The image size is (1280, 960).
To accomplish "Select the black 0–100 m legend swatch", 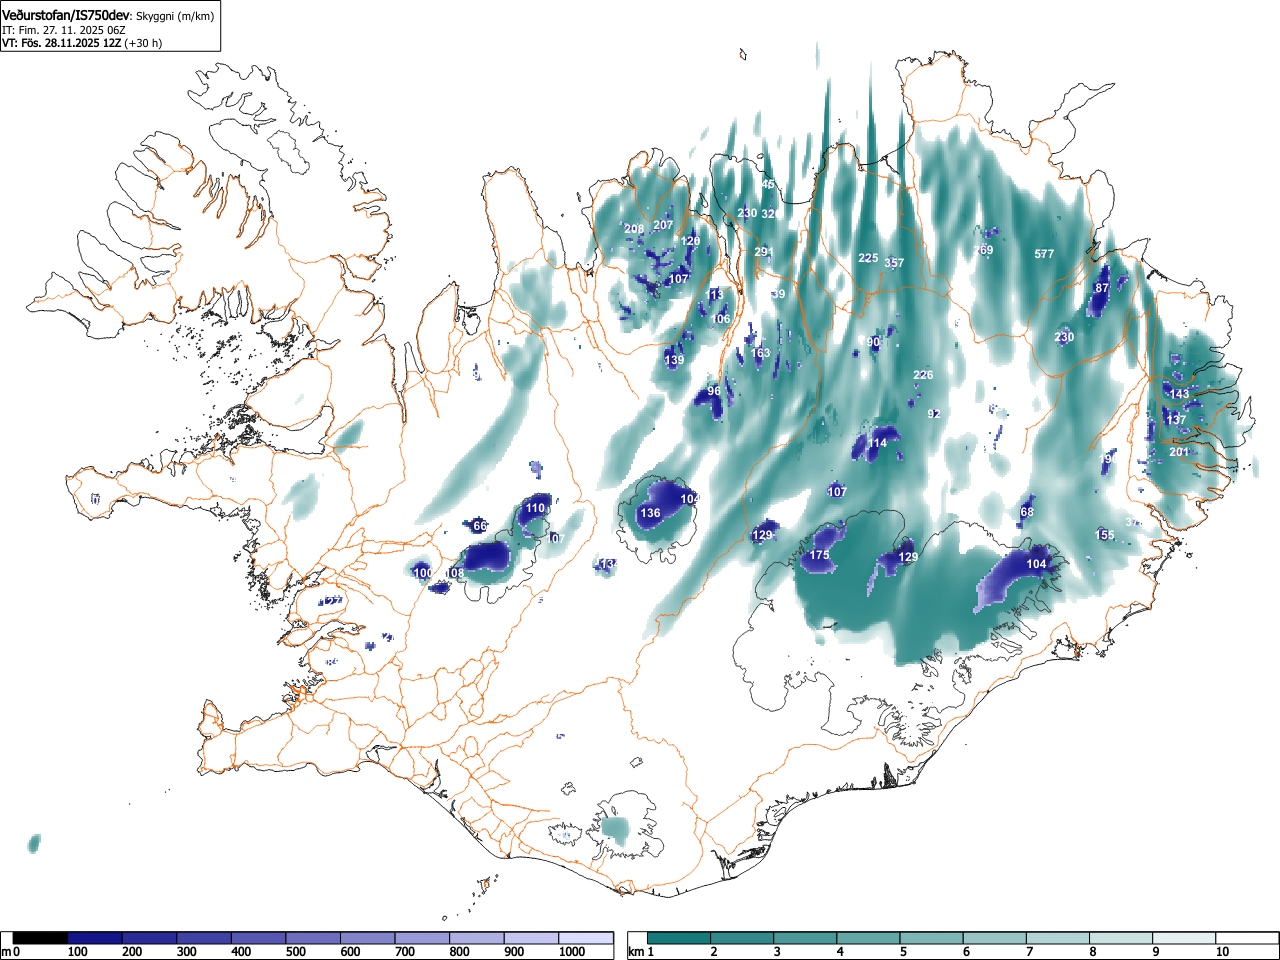I will point(41,938).
